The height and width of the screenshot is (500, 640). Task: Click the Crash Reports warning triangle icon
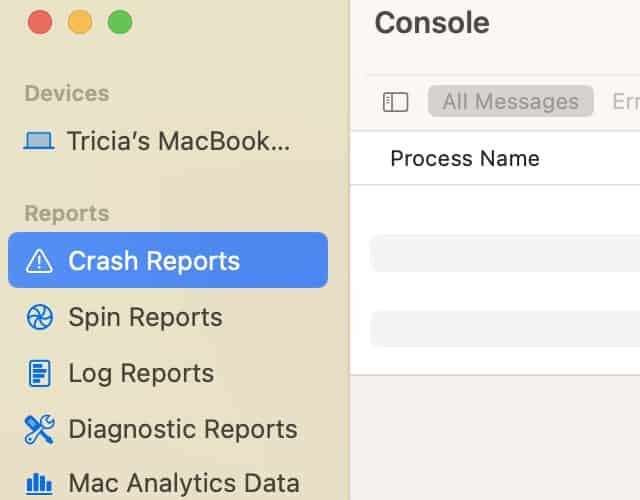pos(39,261)
